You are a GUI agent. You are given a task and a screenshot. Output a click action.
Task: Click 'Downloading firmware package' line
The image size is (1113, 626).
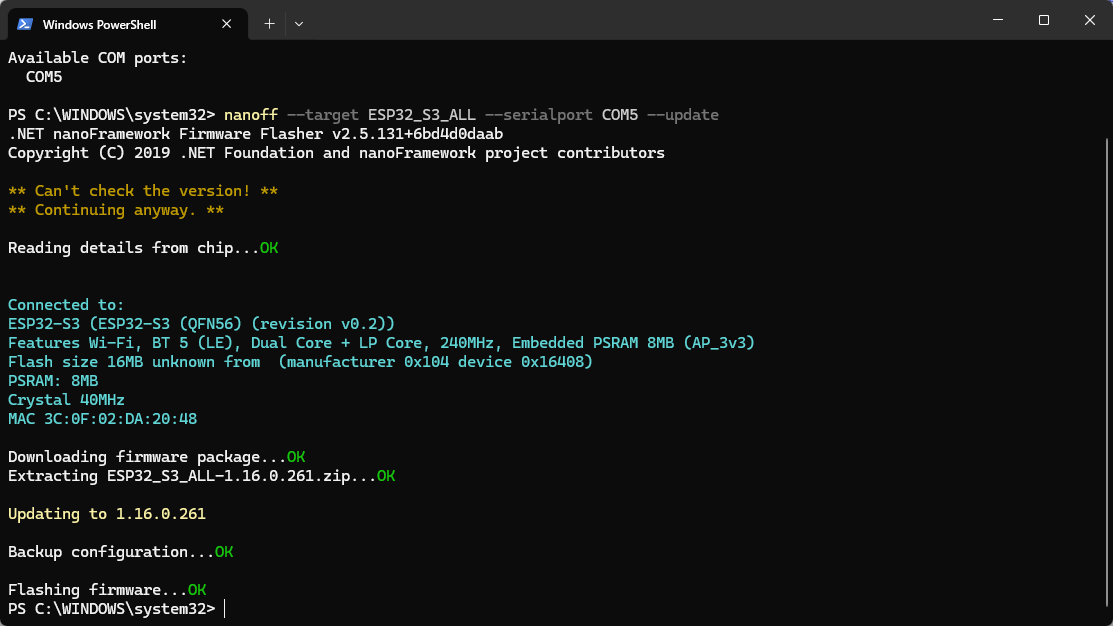[156, 457]
